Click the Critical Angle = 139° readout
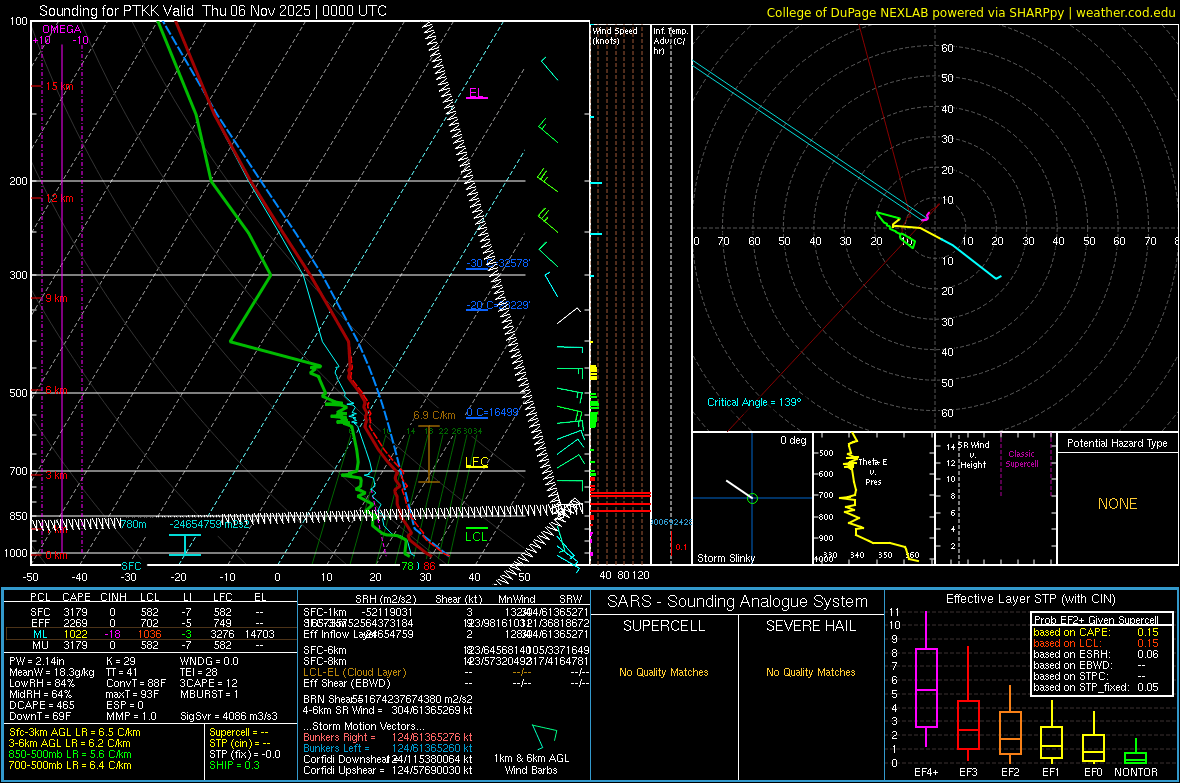Screen dimensions: 1180x783 click(x=754, y=402)
